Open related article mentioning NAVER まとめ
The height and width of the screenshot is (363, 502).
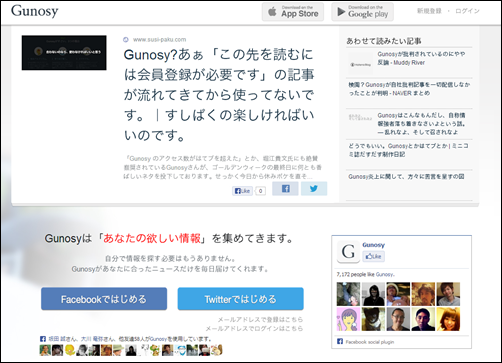[409, 89]
